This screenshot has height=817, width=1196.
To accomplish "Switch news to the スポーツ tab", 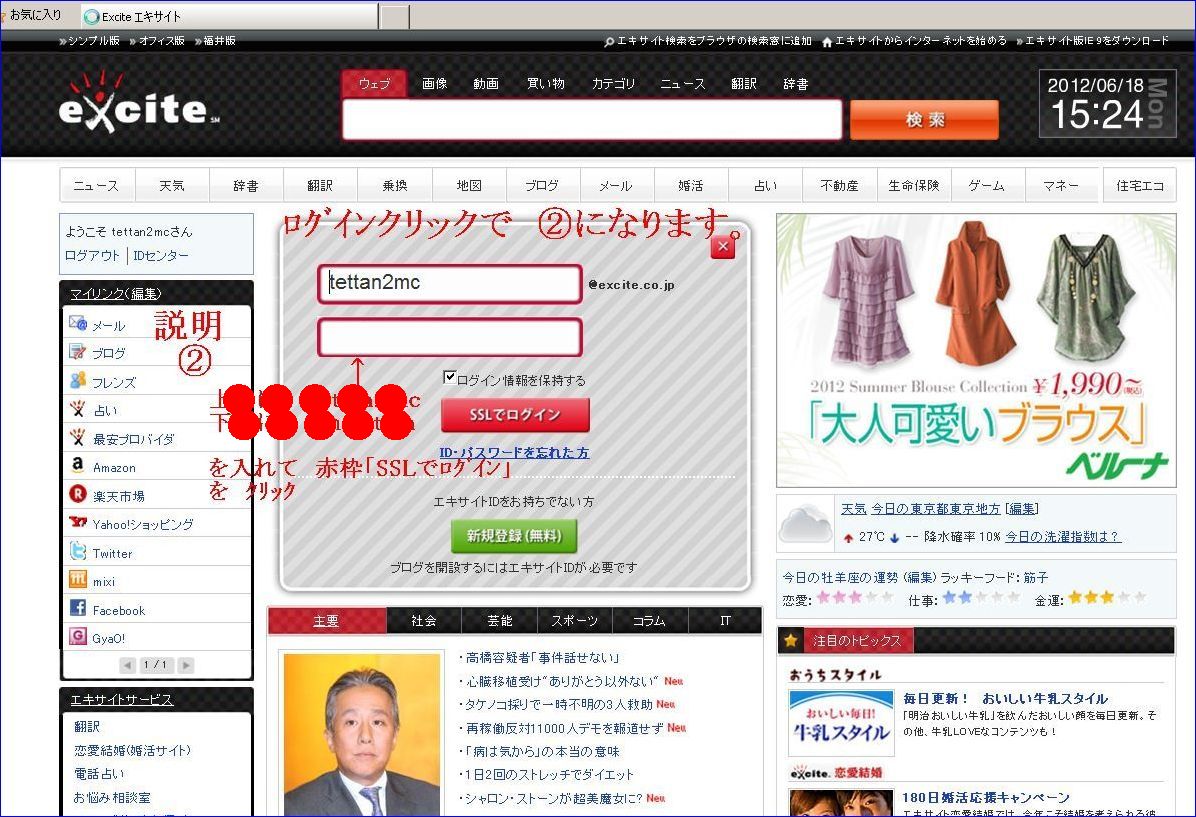I will [574, 621].
